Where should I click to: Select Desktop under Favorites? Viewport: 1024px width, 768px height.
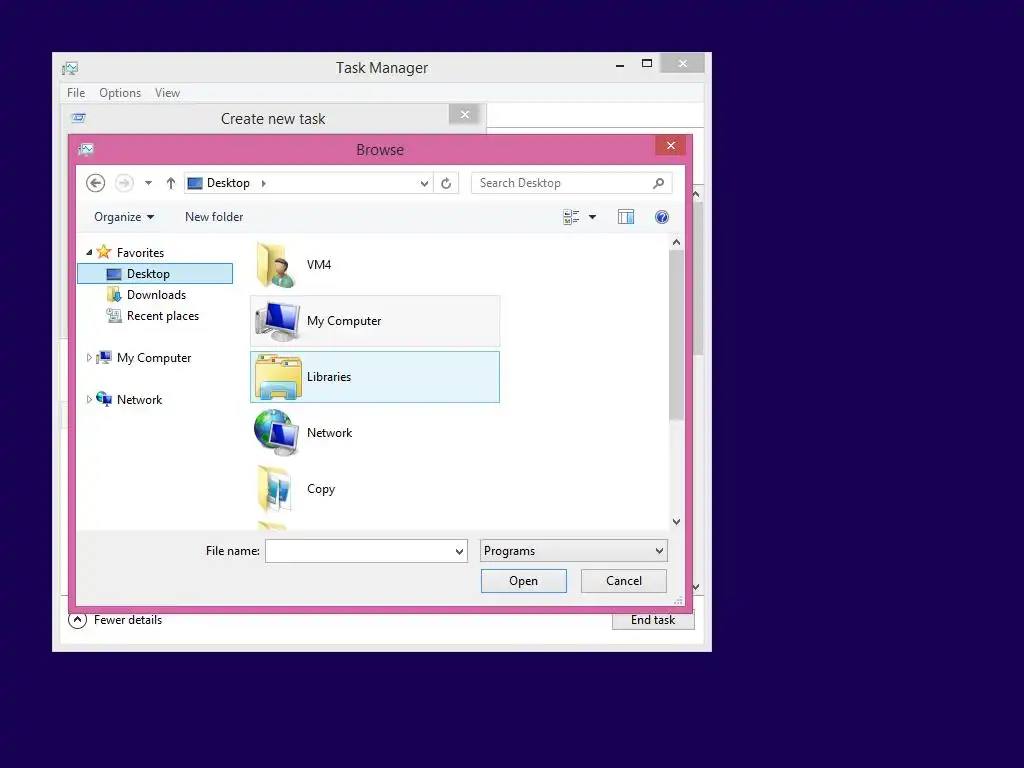pyautogui.click(x=155, y=274)
